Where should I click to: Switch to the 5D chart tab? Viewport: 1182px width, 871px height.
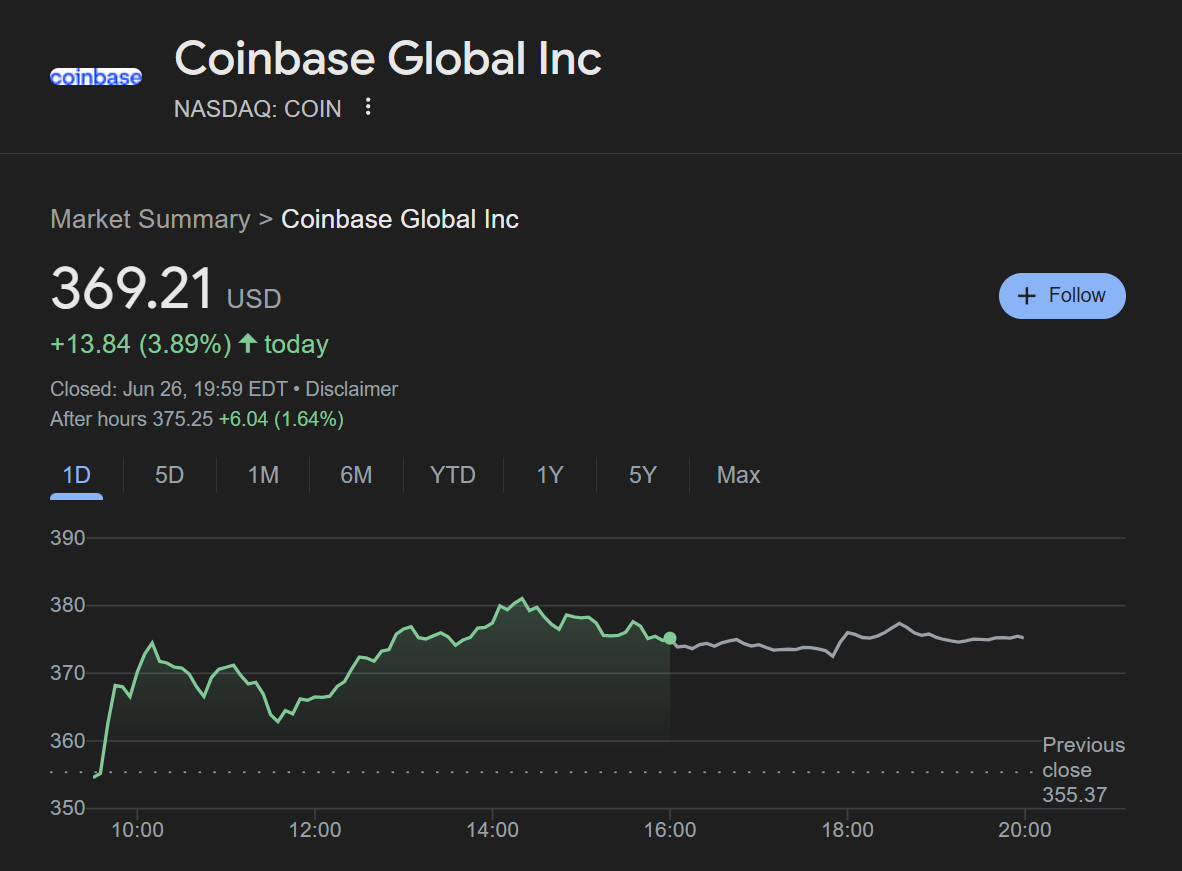tap(169, 475)
